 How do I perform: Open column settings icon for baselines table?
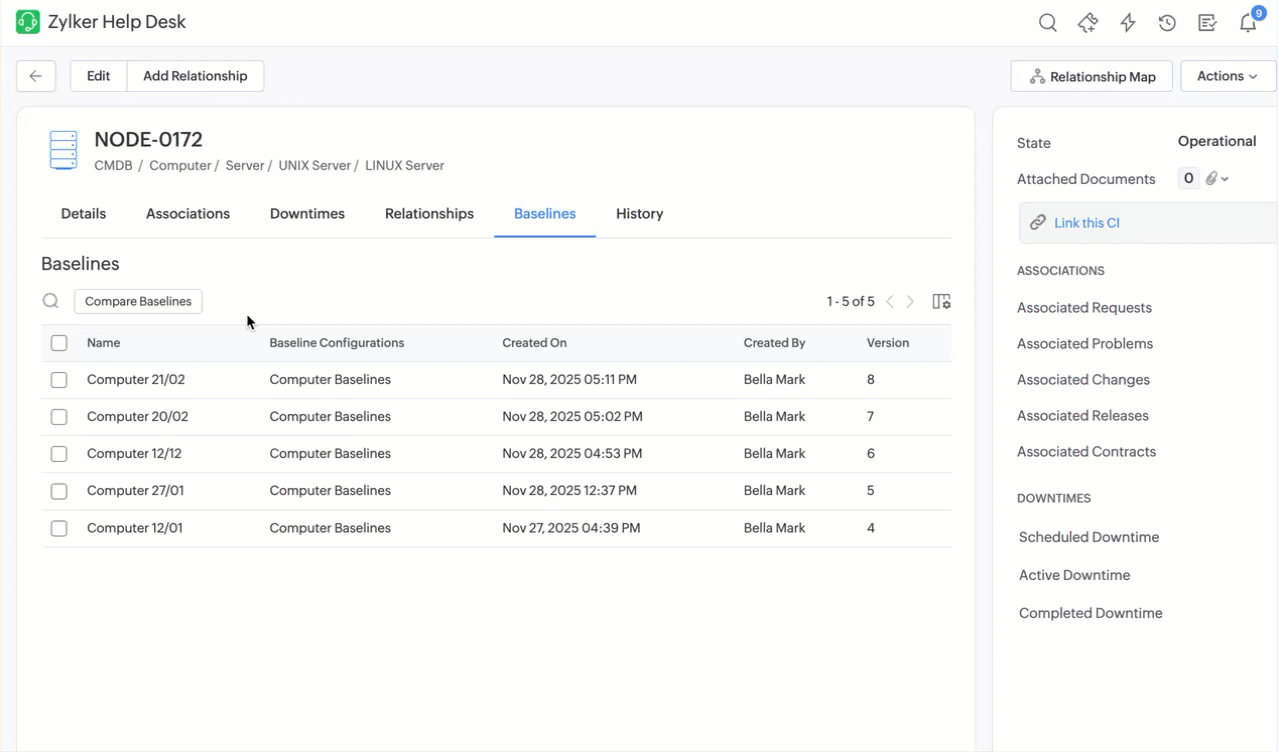[x=941, y=301]
